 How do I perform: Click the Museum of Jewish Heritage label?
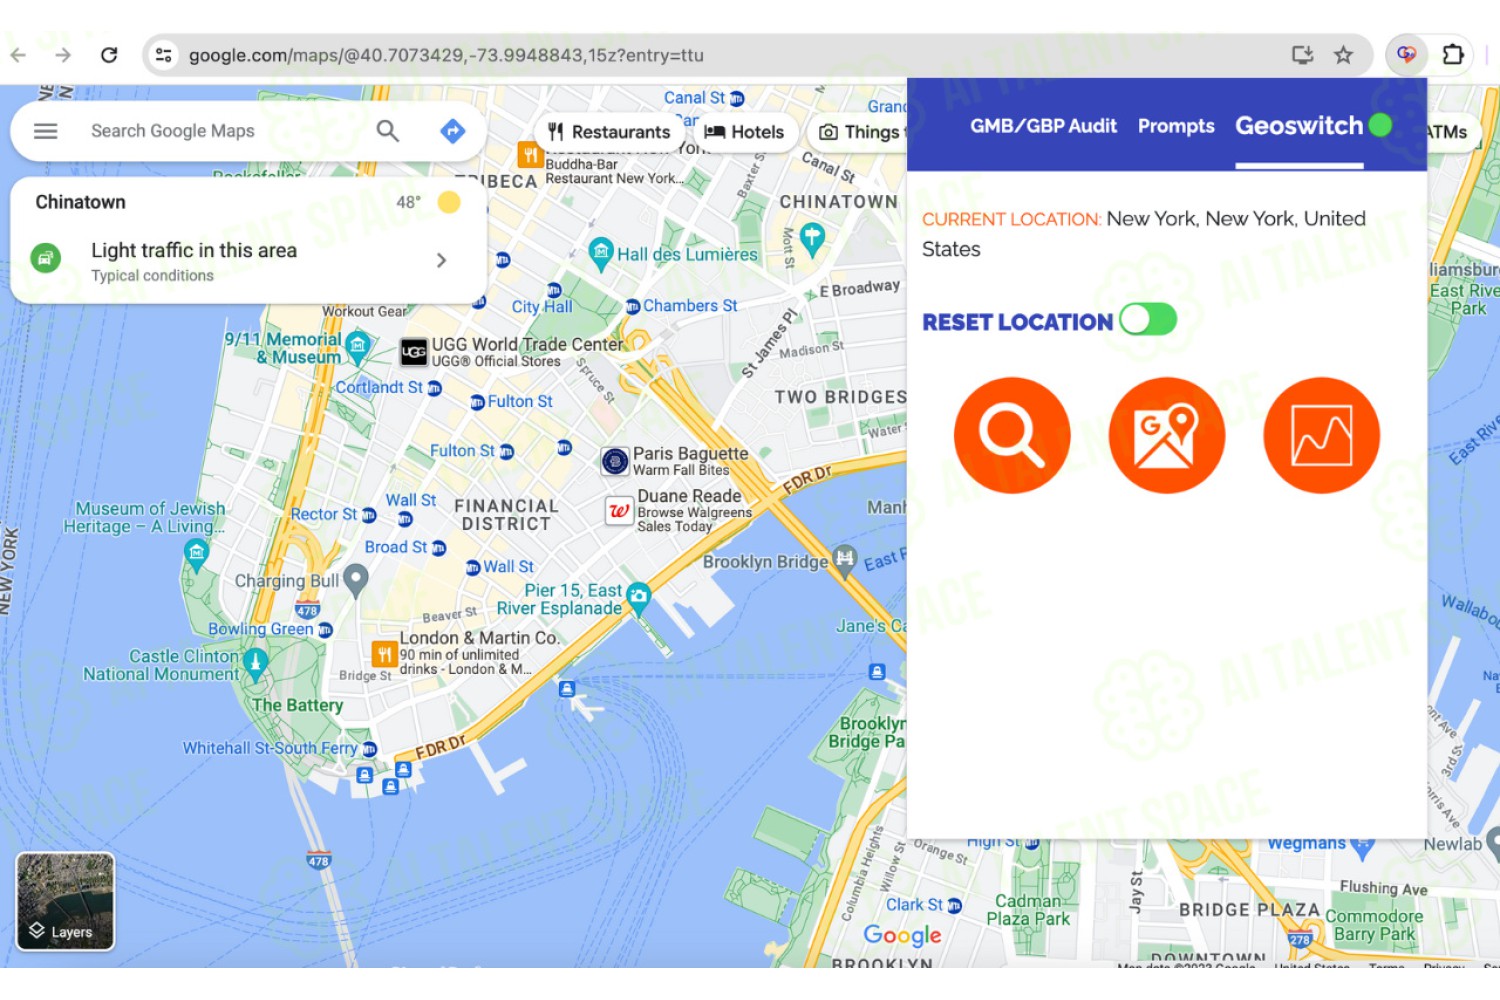pyautogui.click(x=145, y=518)
